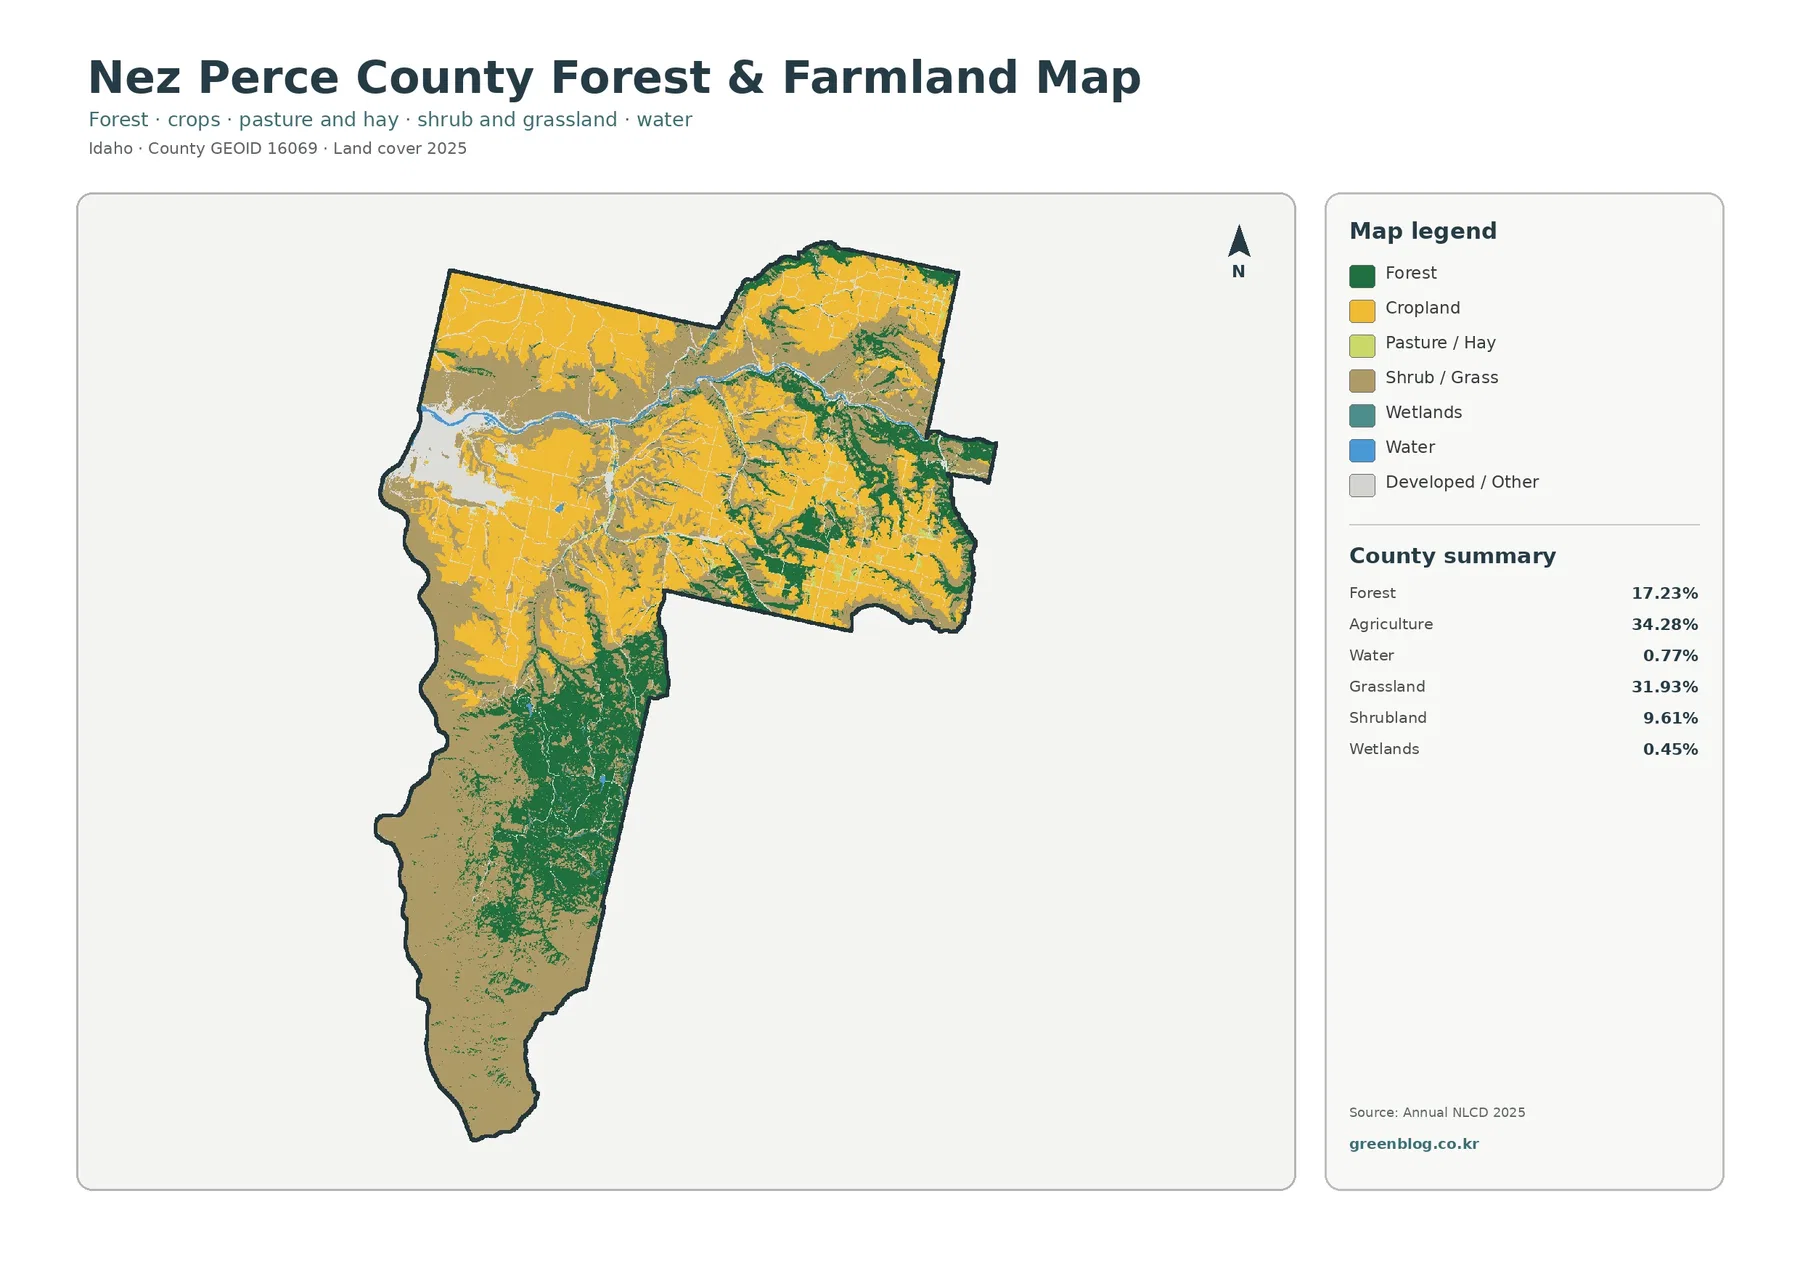
Task: Click the 'Idaho · County GEOID 16069' subtitle line
Action: click(277, 148)
